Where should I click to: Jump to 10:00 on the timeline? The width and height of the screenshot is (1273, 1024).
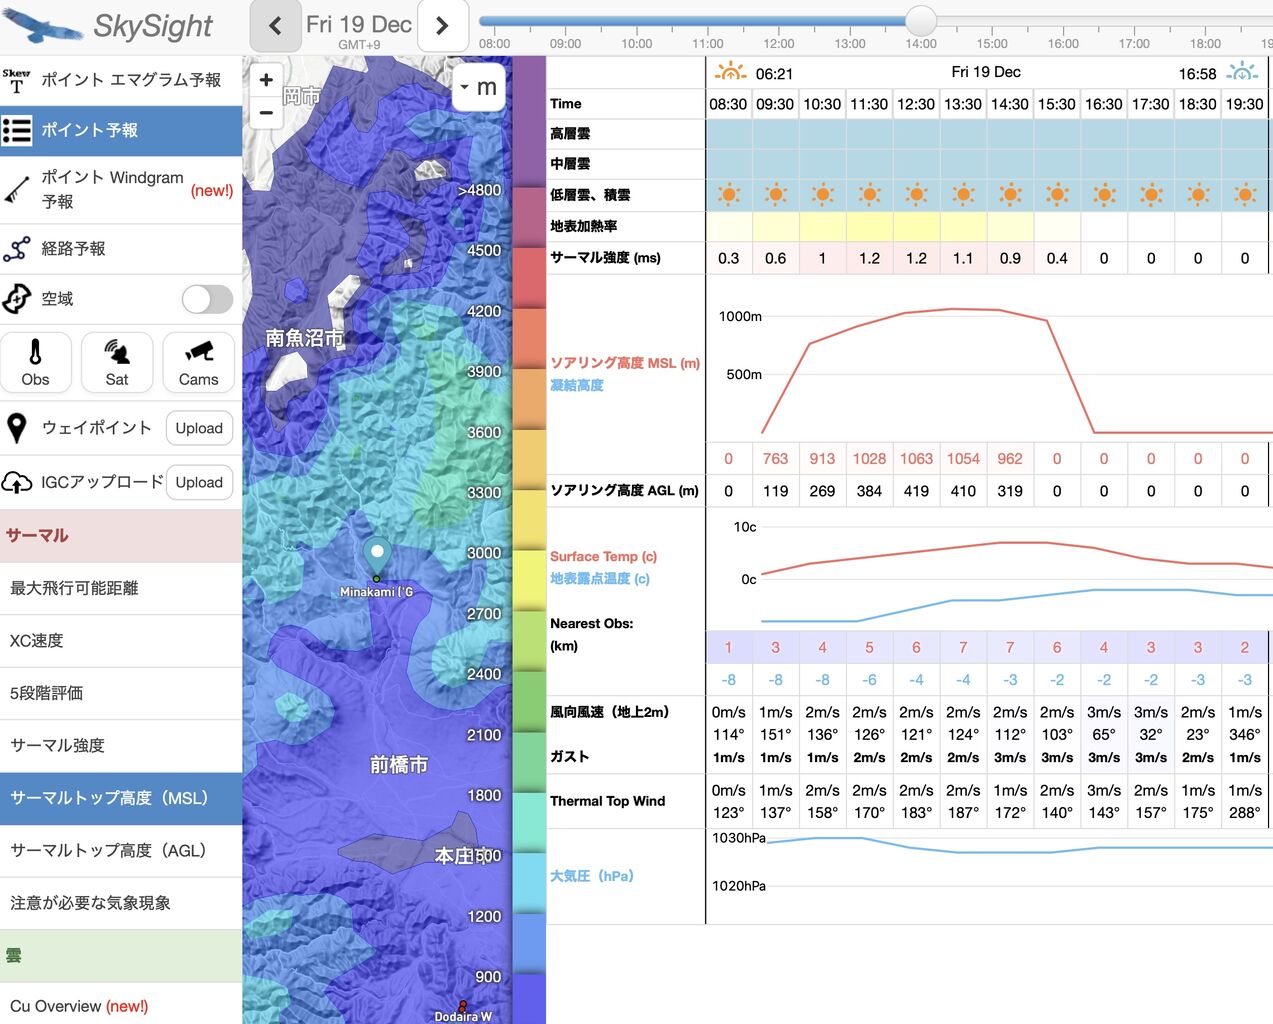(x=636, y=43)
